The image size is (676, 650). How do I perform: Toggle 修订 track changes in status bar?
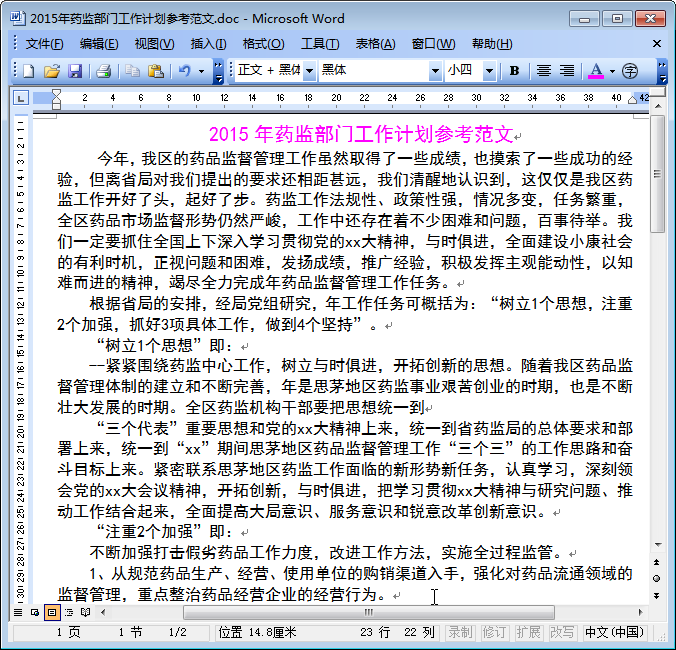click(x=494, y=633)
